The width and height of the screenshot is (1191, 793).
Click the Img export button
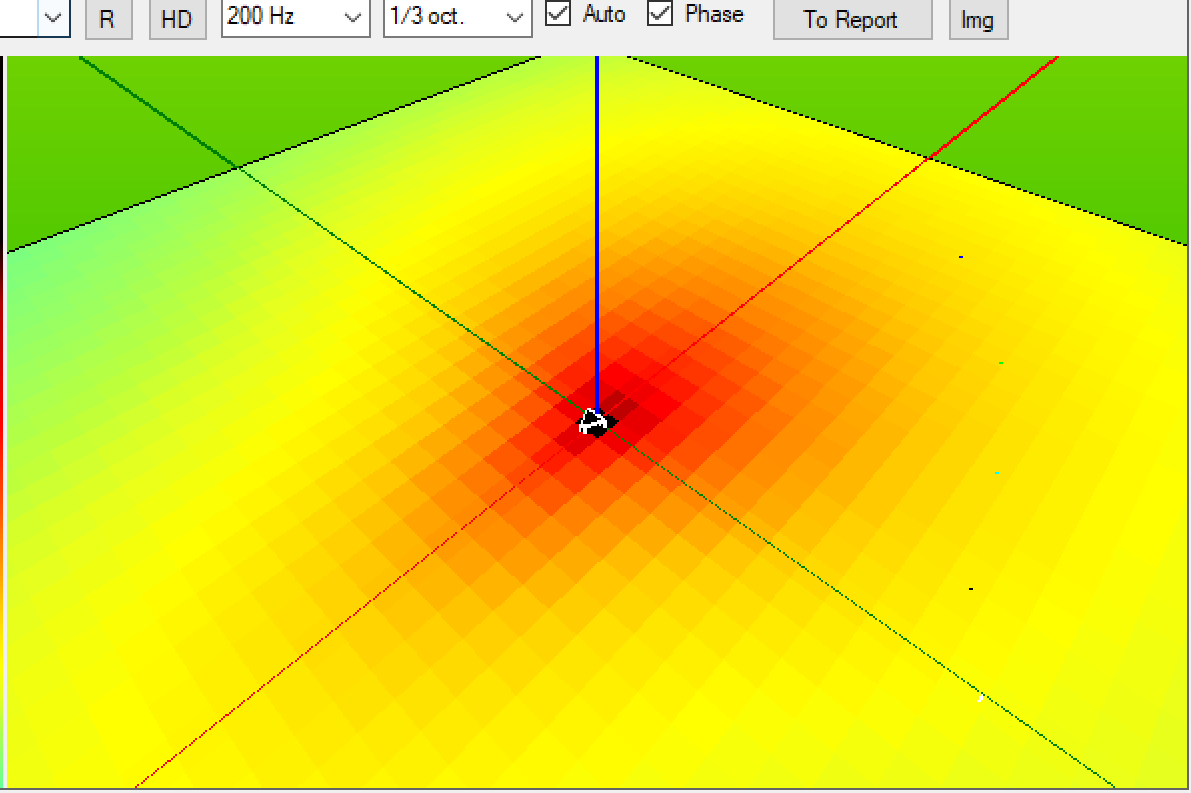tap(977, 19)
